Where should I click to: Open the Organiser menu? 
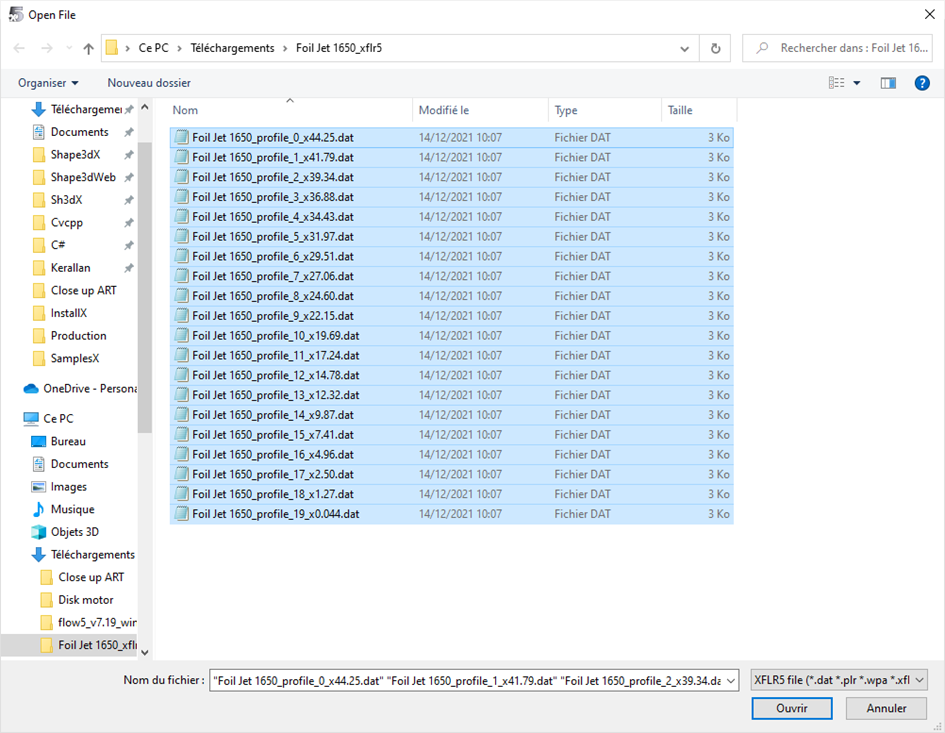[x=48, y=83]
